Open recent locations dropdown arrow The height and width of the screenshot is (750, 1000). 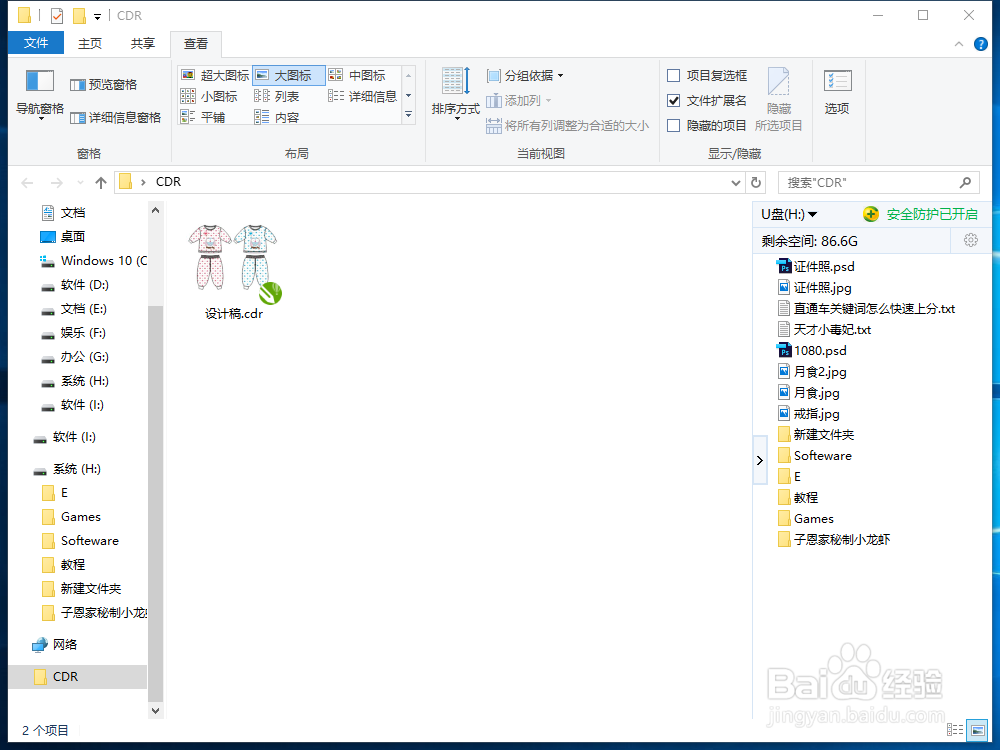coord(80,183)
